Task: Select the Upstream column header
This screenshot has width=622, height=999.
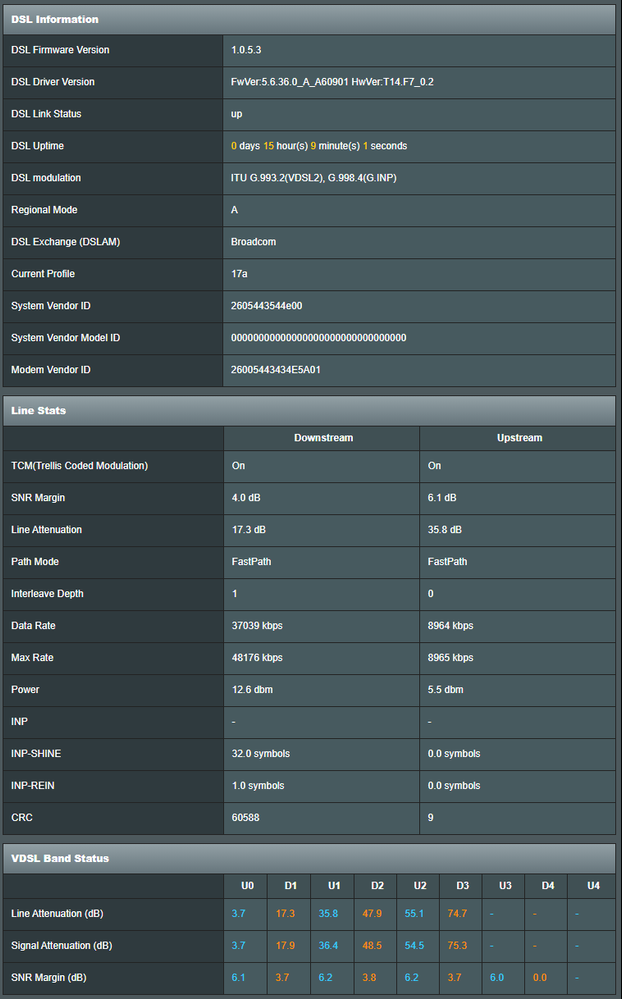Action: coord(517,438)
